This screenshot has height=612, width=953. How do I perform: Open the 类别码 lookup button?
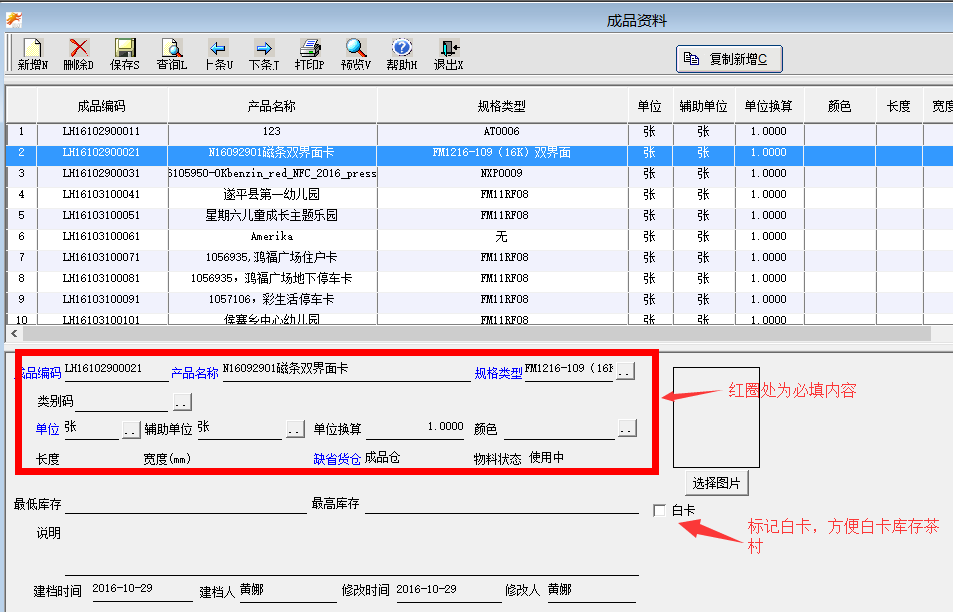(x=182, y=402)
